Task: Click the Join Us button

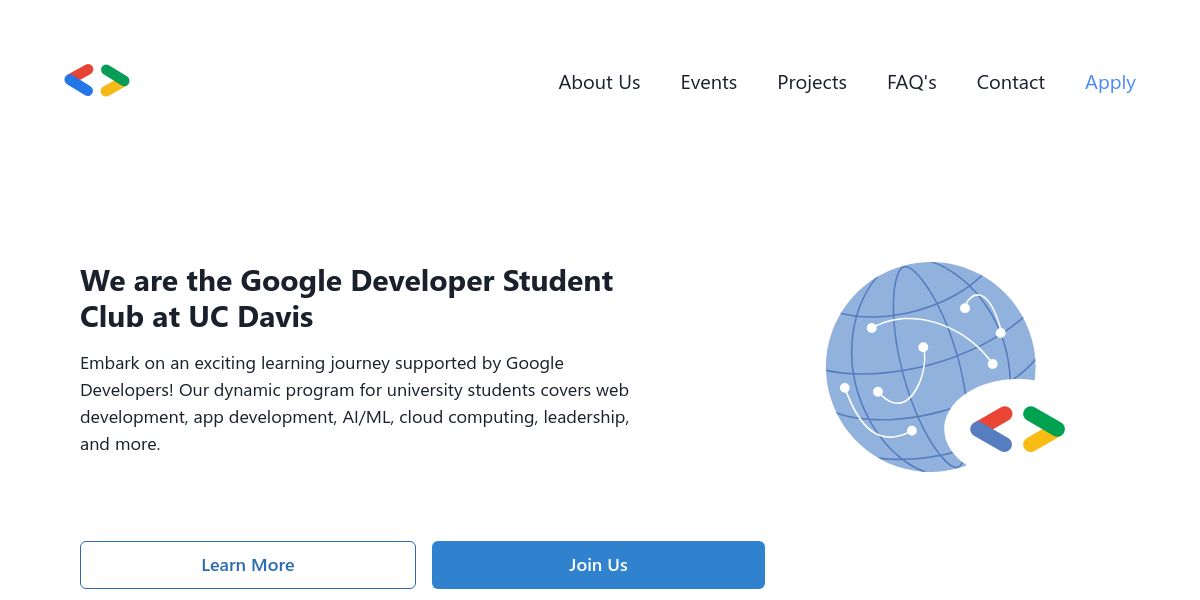Action: (x=598, y=565)
